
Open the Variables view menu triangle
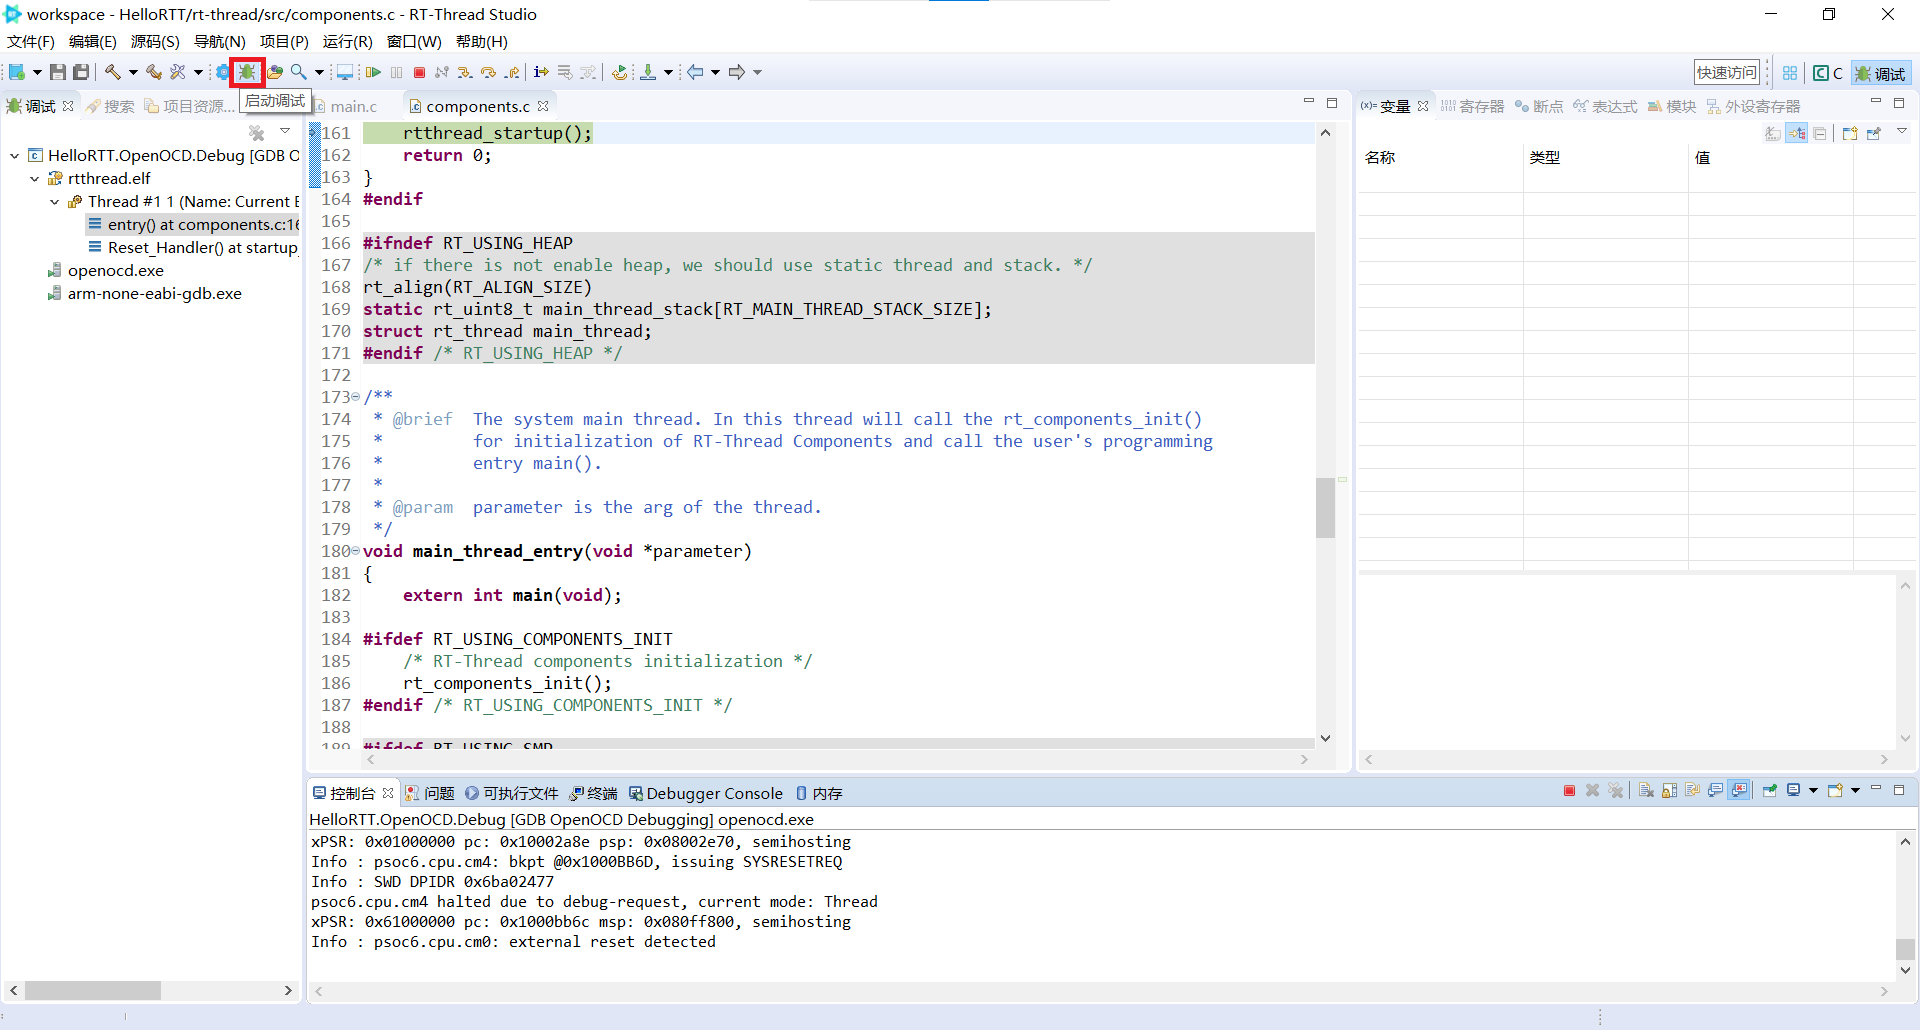1902,131
